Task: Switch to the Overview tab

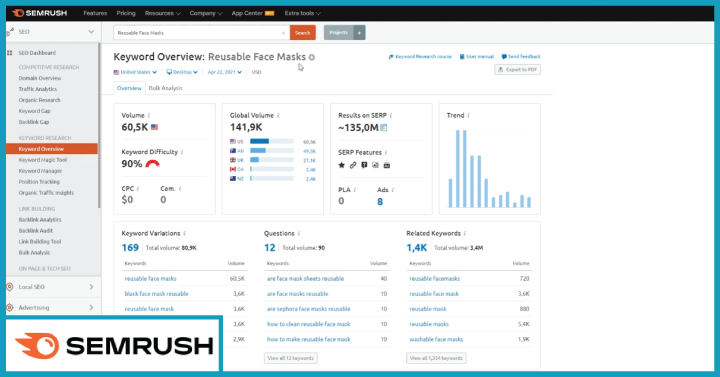Action: coord(129,88)
